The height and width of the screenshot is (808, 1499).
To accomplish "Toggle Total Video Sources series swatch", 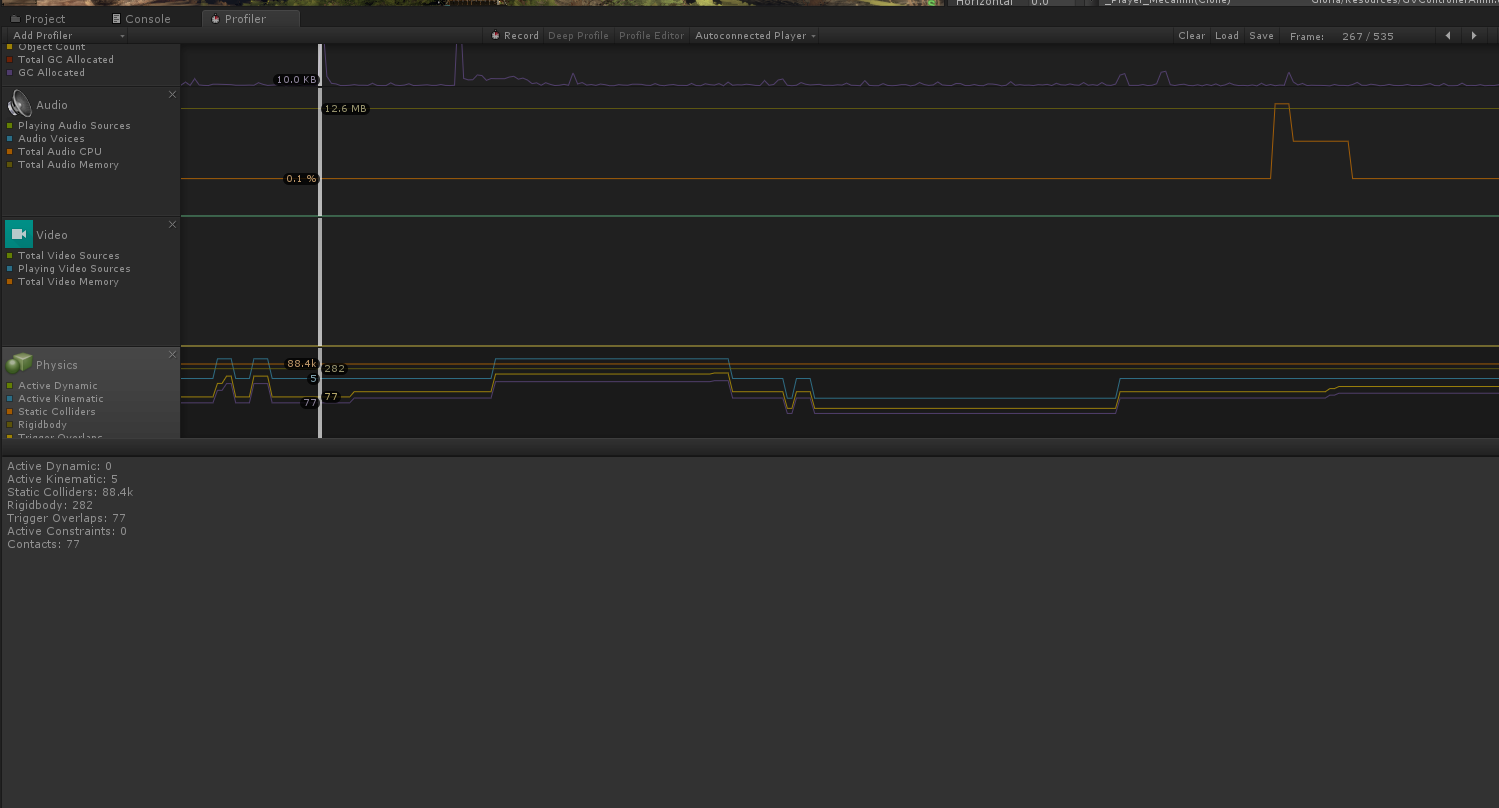I will click(x=10, y=256).
